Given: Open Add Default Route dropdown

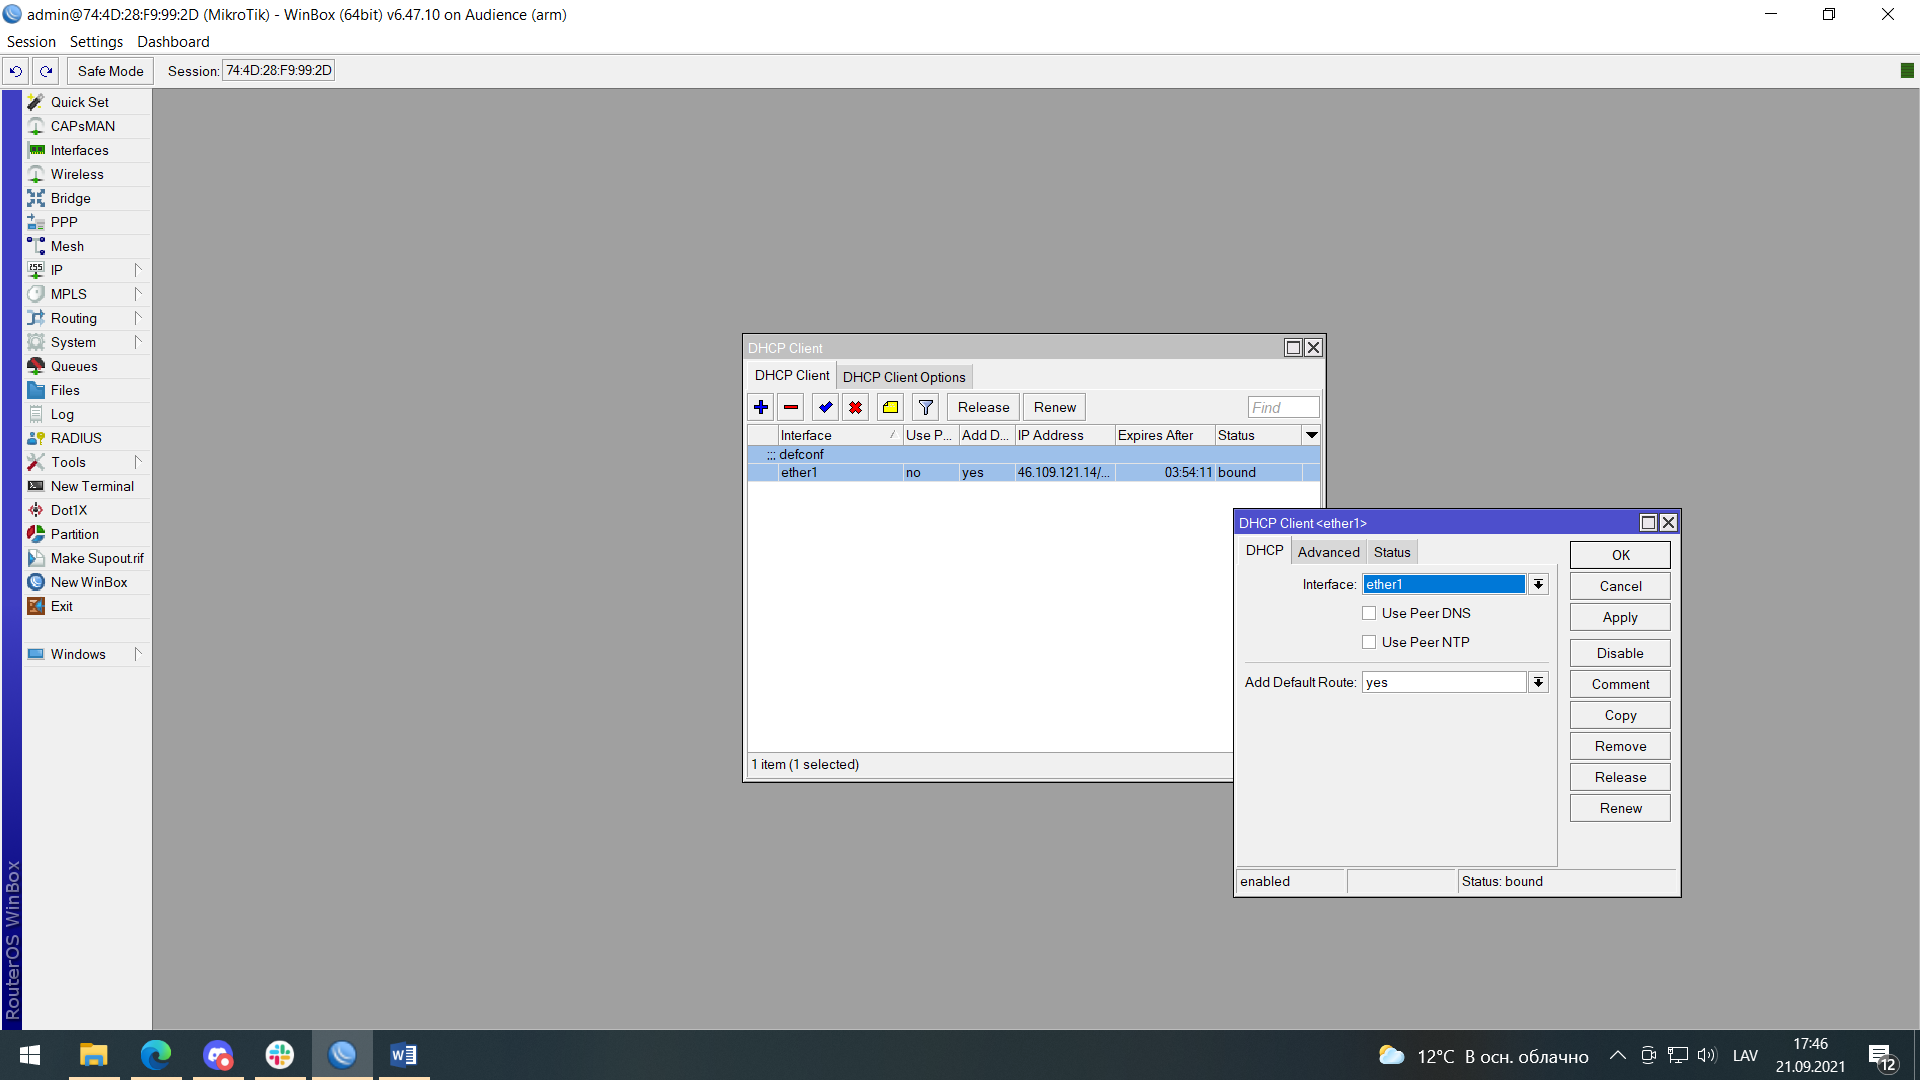Looking at the screenshot, I should 1538,682.
